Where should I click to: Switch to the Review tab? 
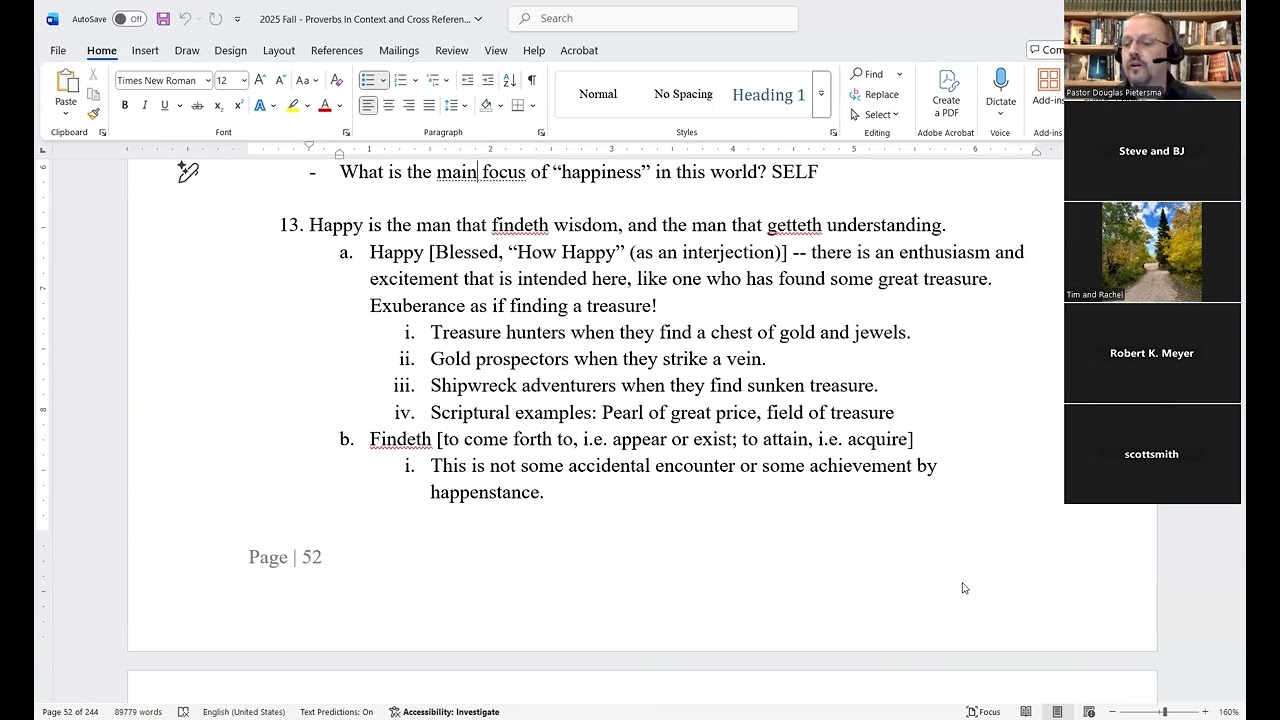(x=451, y=50)
